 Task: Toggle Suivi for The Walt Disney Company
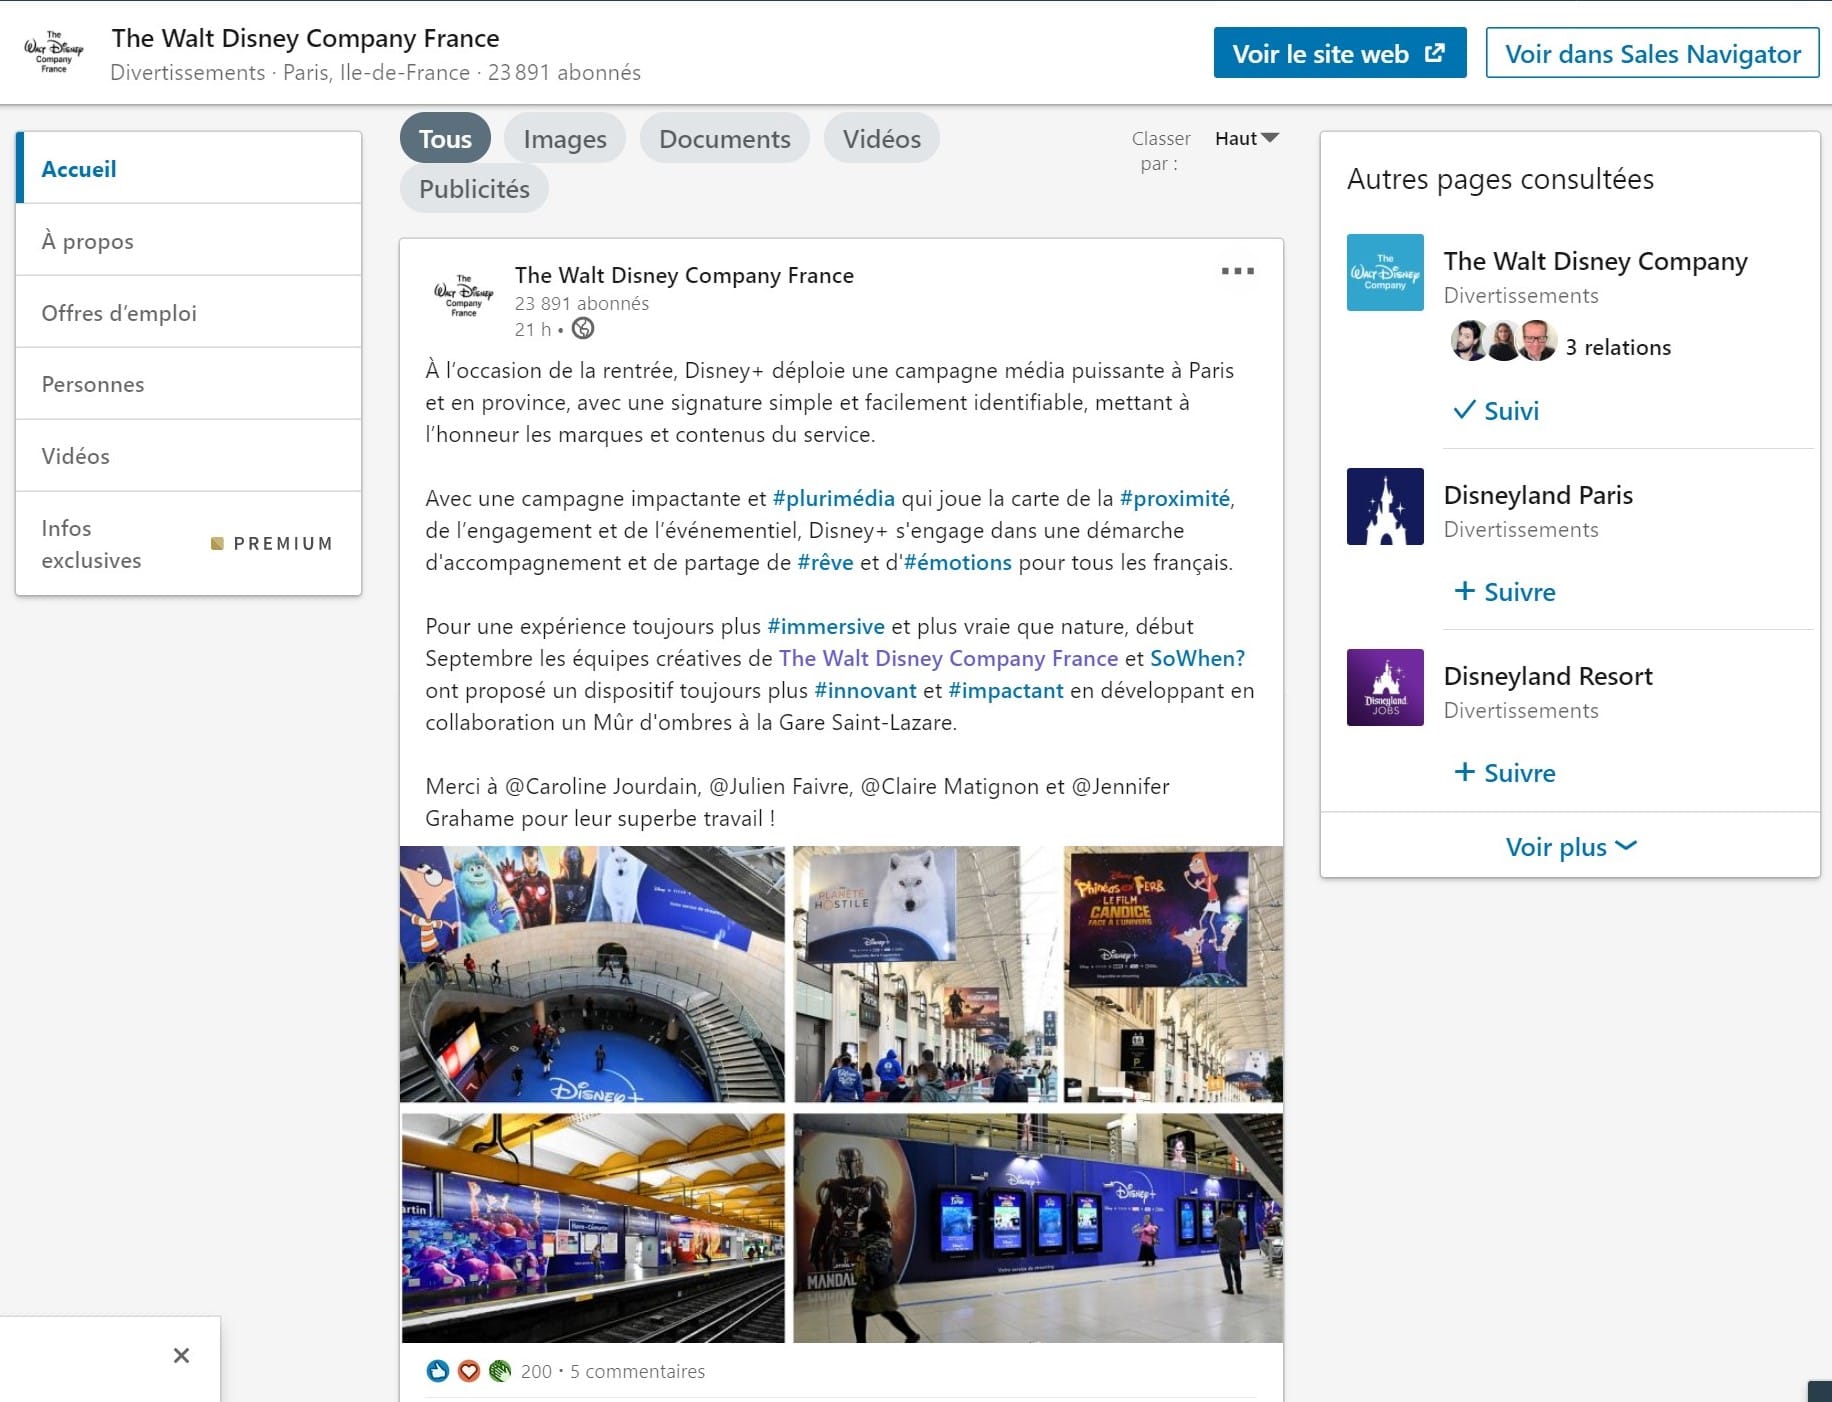(1496, 410)
